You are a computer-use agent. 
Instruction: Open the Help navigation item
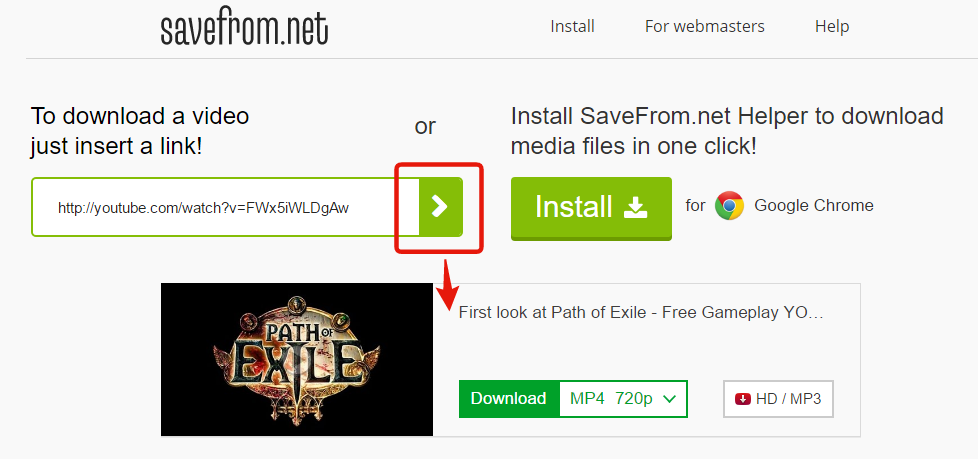pos(831,26)
